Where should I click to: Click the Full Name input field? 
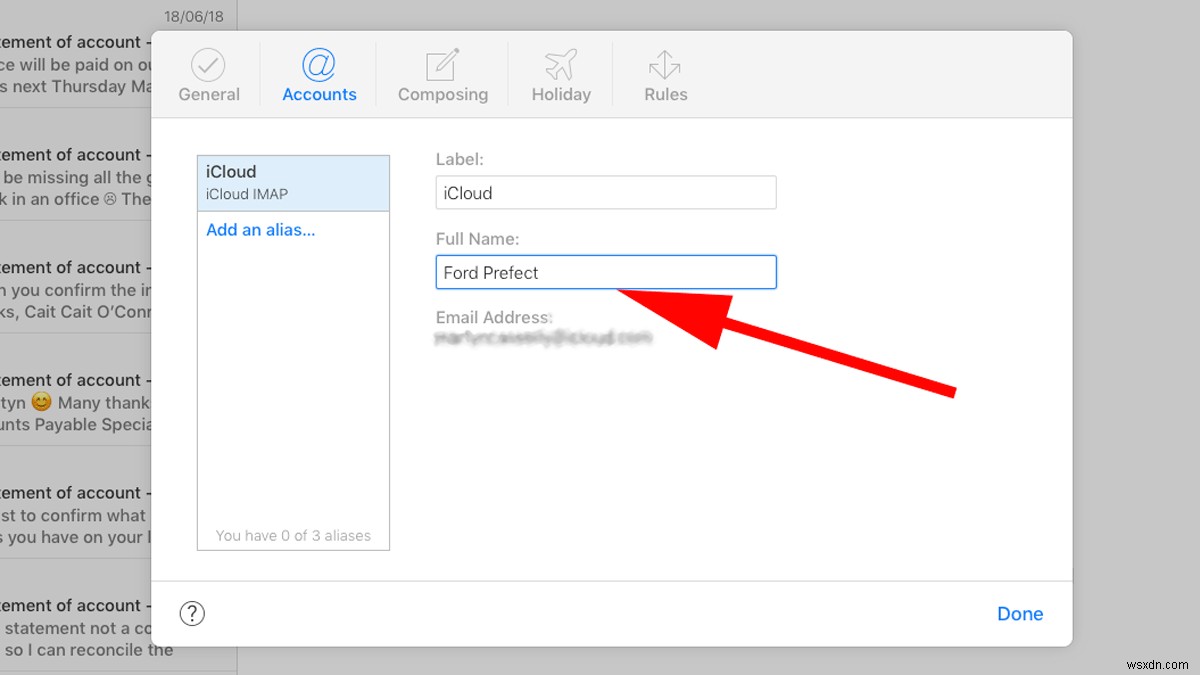click(605, 271)
